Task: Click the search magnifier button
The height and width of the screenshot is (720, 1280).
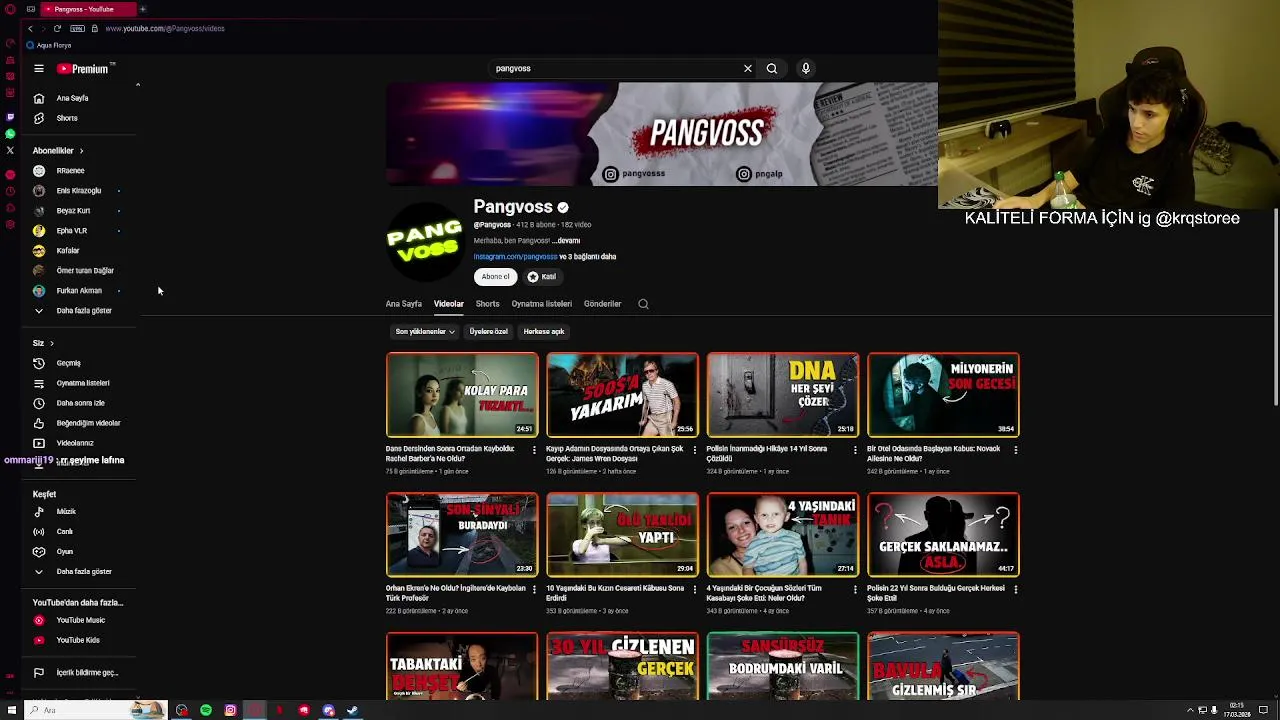Action: [772, 68]
